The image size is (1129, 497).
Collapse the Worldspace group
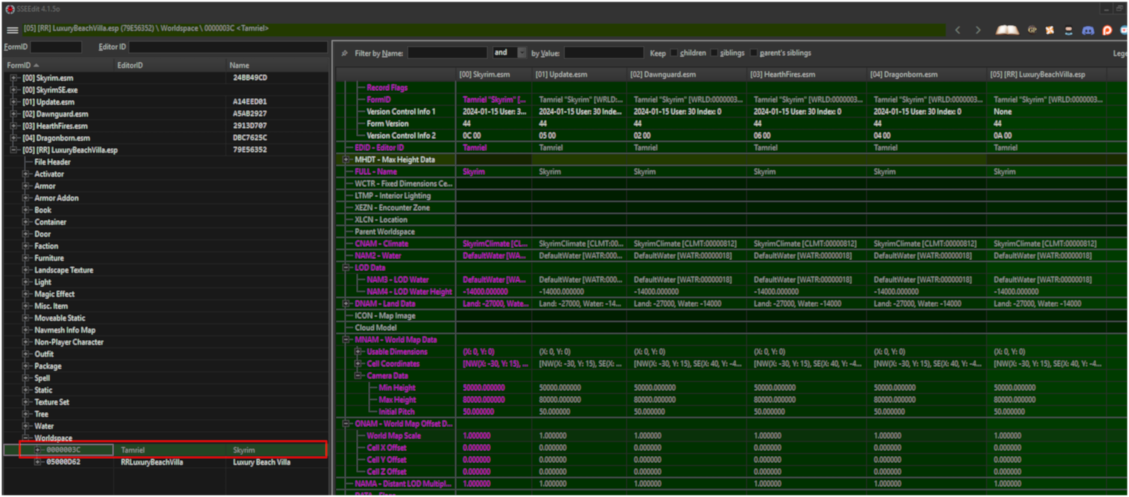coord(26,438)
